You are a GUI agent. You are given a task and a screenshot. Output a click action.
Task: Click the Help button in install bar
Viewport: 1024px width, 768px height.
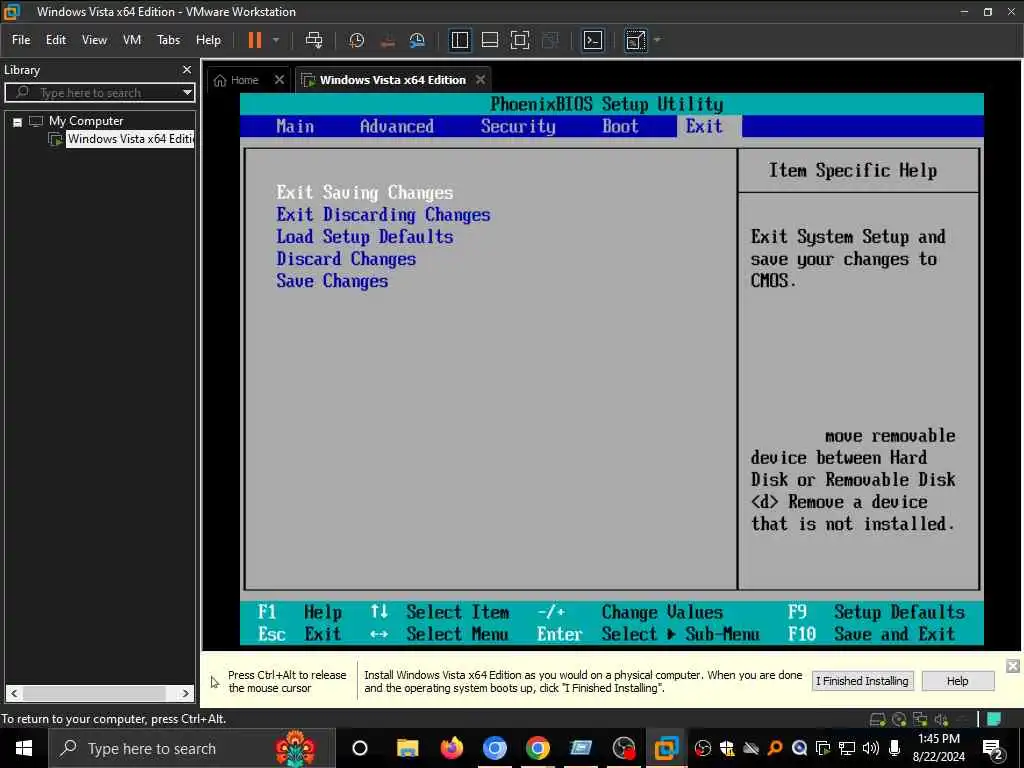(x=957, y=681)
